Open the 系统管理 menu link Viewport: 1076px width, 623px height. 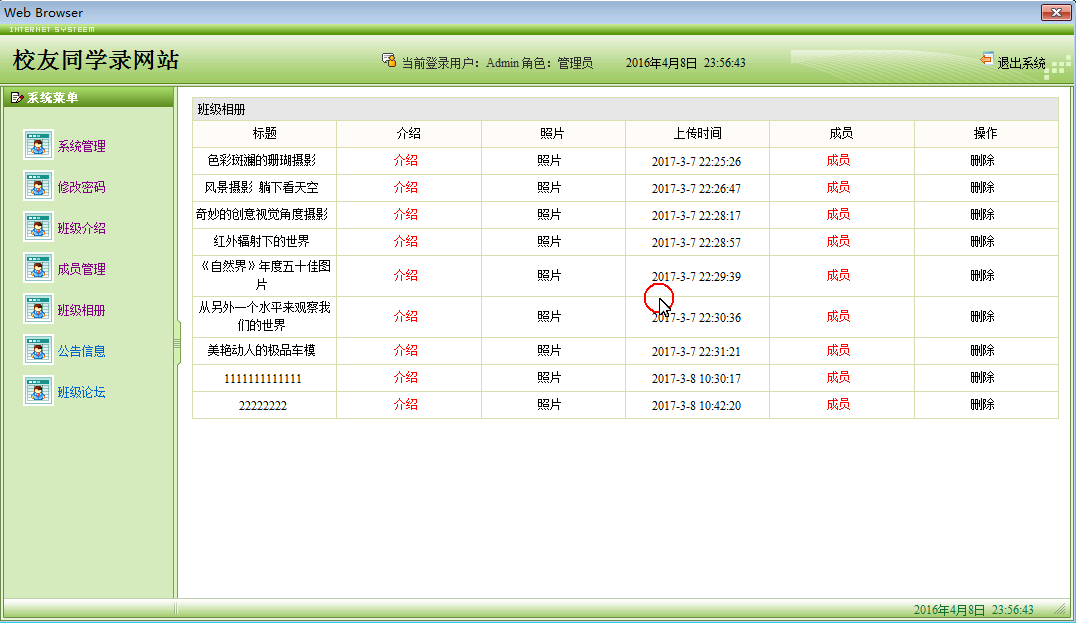pyautogui.click(x=81, y=146)
